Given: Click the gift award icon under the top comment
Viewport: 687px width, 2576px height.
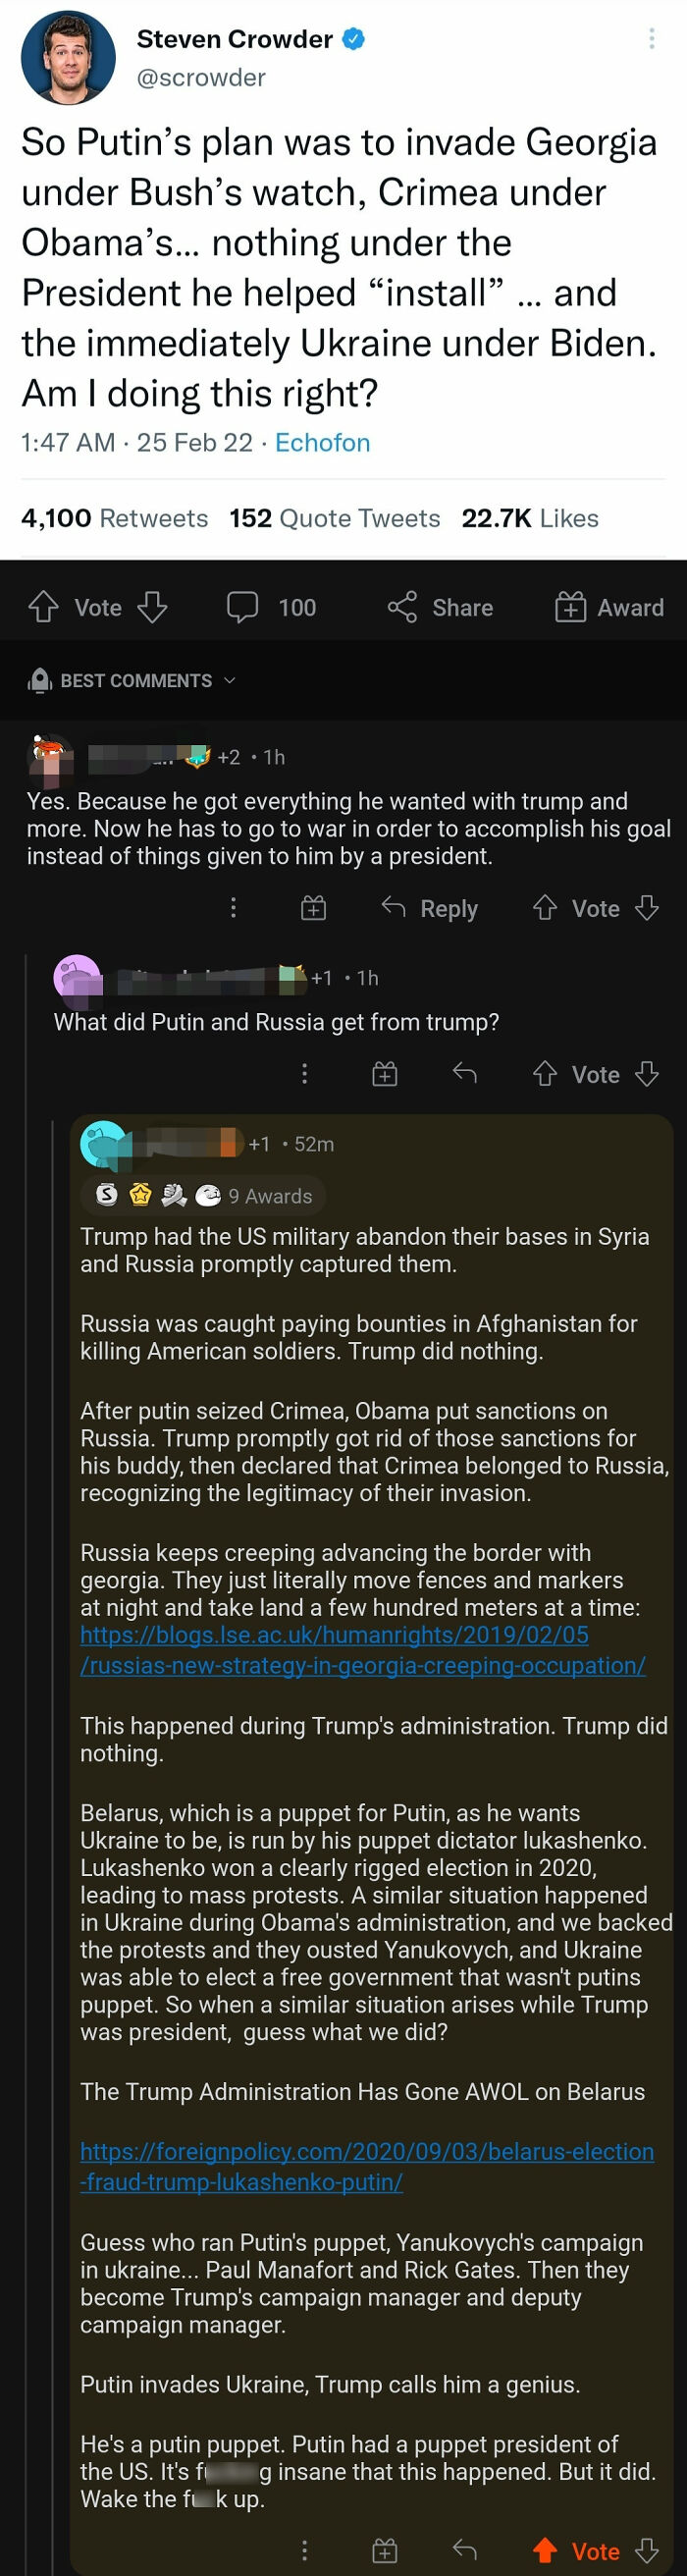Looking at the screenshot, I should pyautogui.click(x=313, y=908).
